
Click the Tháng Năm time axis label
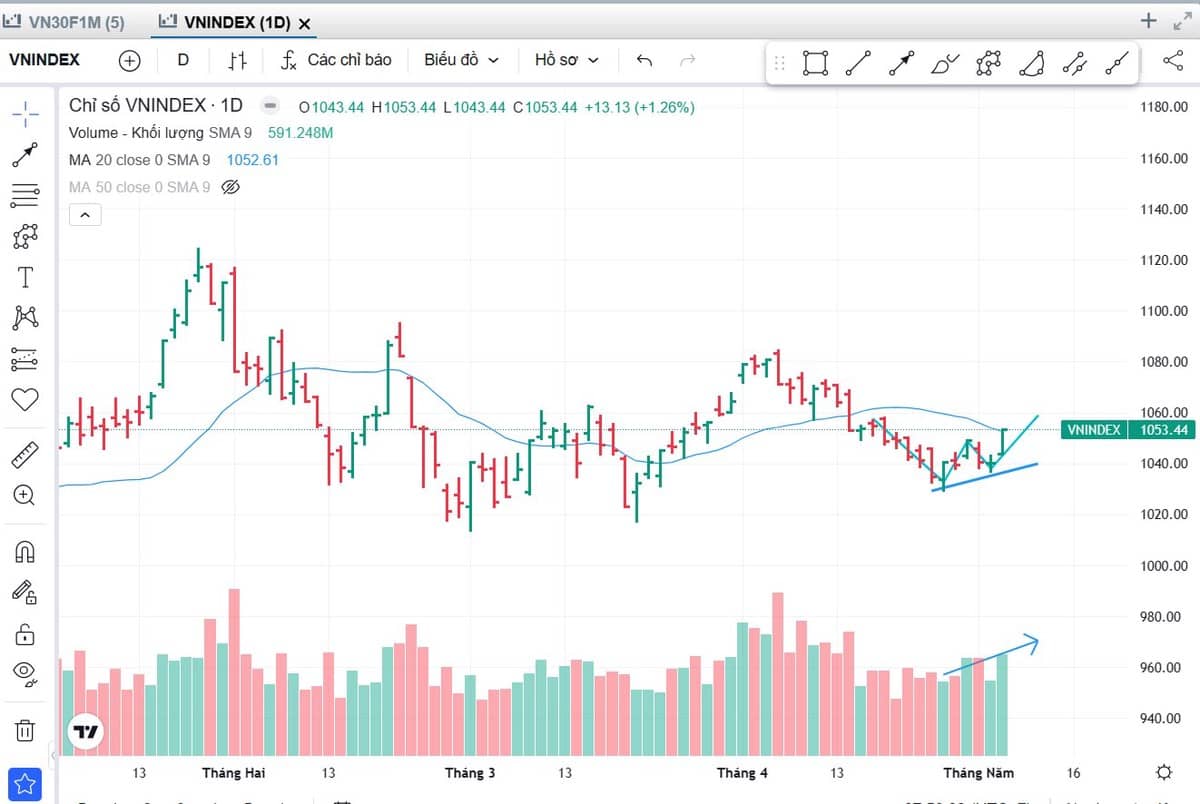pyautogui.click(x=979, y=773)
